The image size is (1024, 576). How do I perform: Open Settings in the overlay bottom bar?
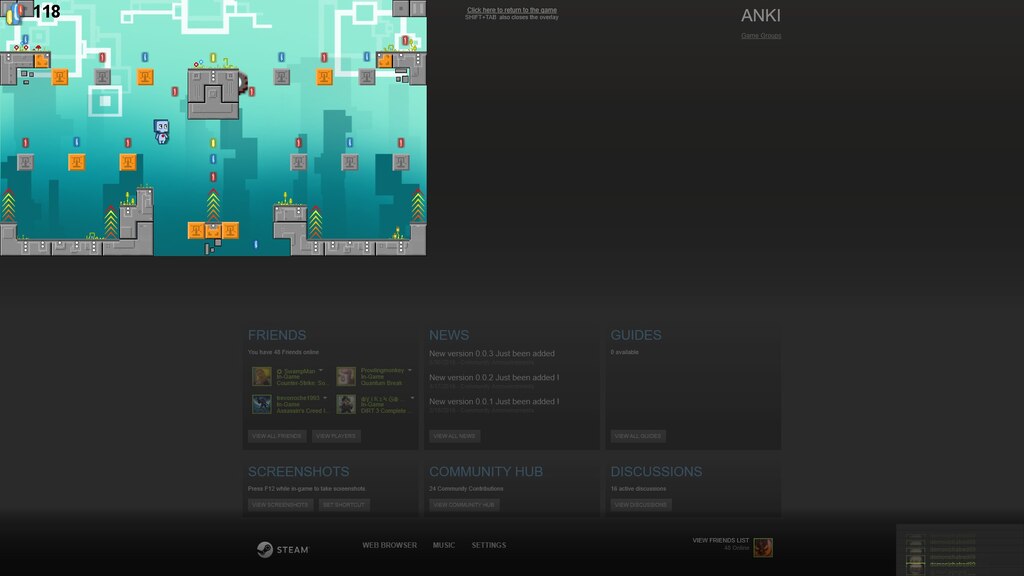[488, 545]
